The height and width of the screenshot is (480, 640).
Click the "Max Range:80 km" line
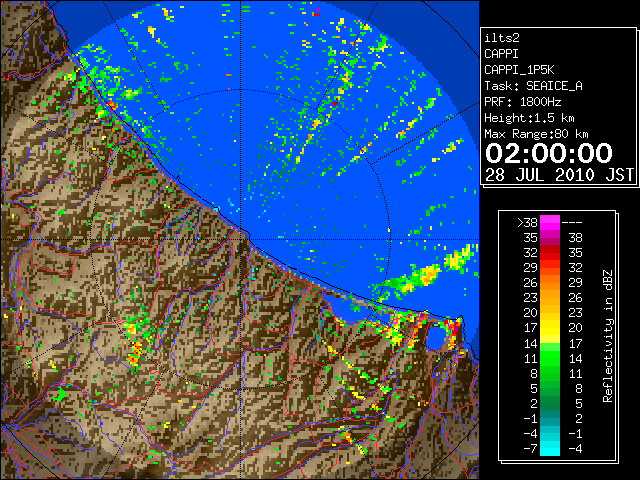[x=536, y=134]
